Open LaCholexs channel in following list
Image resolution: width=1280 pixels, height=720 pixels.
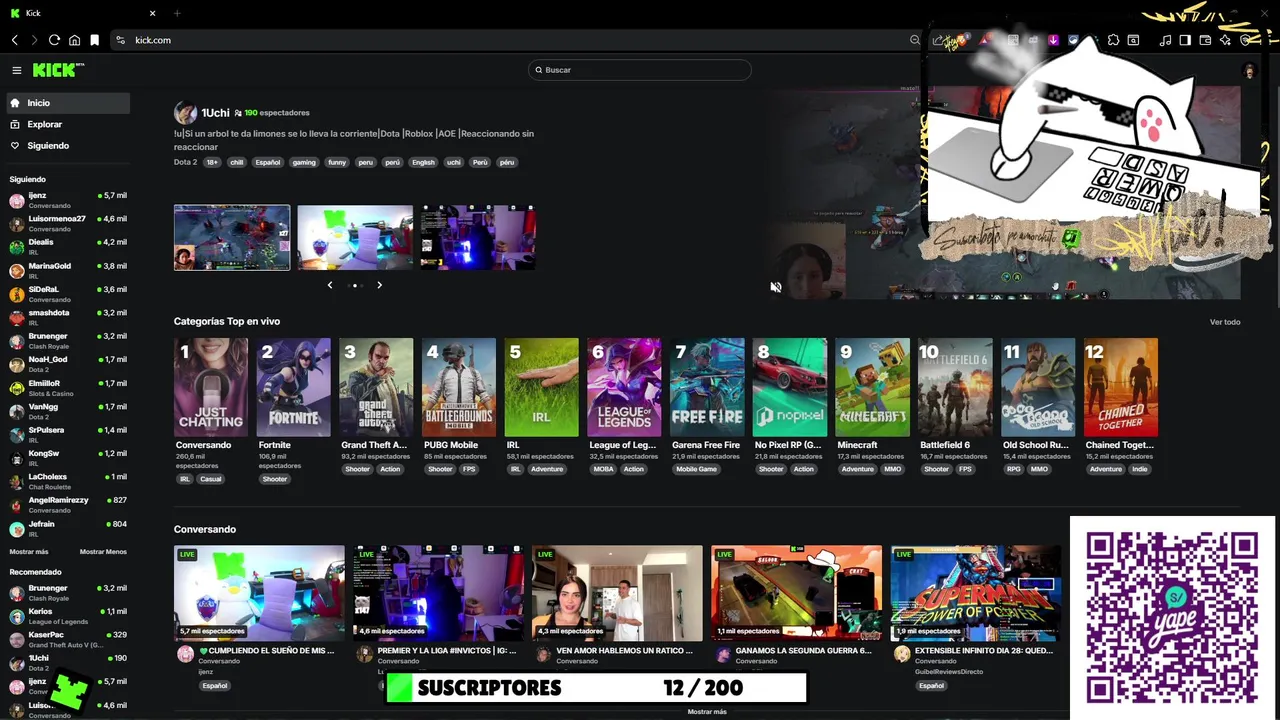[x=67, y=482]
